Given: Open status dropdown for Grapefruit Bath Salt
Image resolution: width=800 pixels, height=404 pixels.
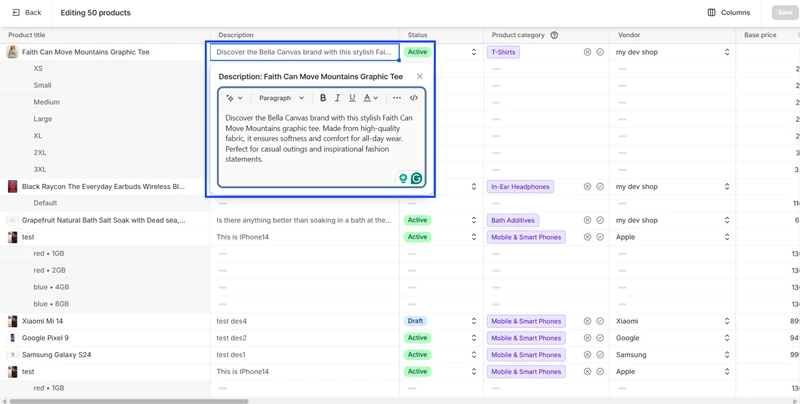Looking at the screenshot, I should (x=473, y=220).
